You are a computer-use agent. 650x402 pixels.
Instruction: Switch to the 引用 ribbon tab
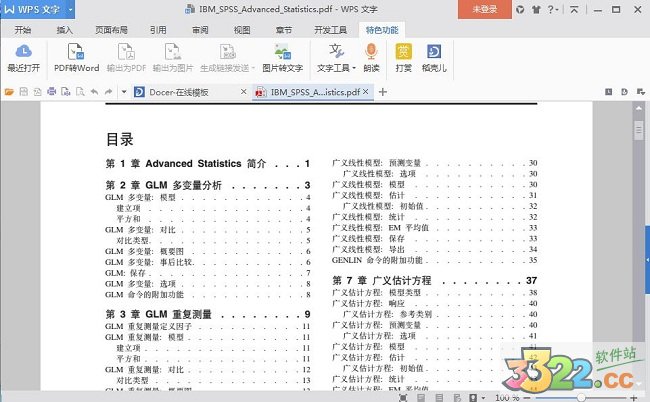point(158,30)
